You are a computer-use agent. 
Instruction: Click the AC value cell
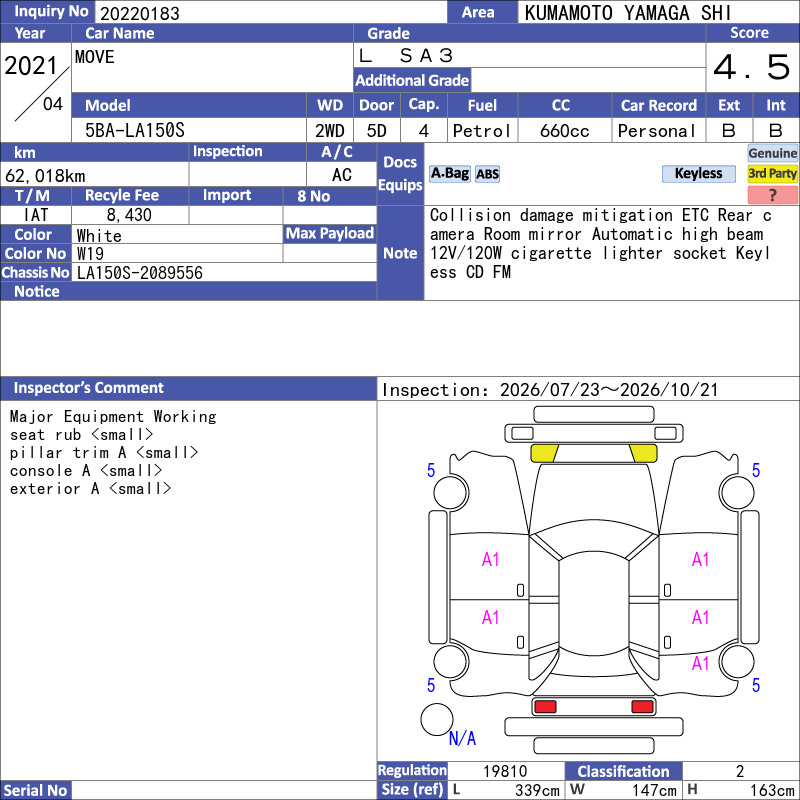341,175
